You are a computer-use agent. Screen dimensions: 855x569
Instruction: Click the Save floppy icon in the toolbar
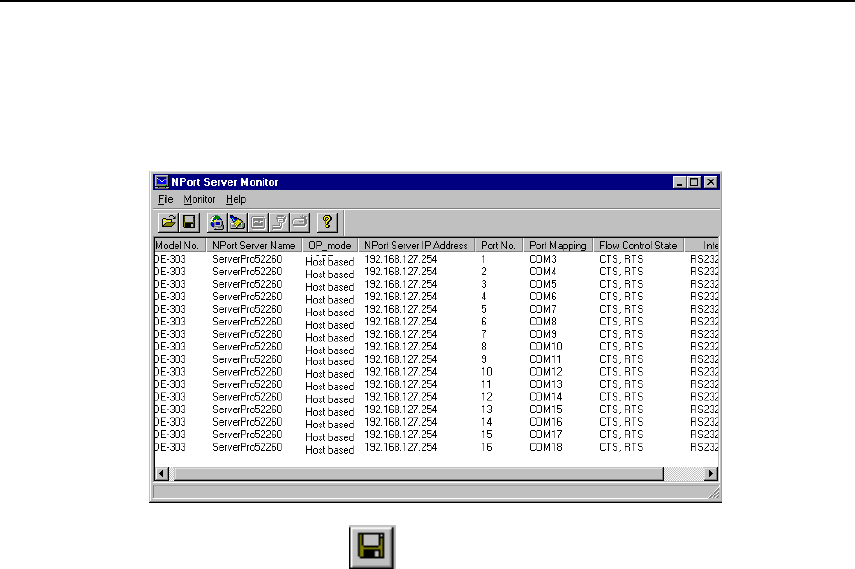pos(189,222)
